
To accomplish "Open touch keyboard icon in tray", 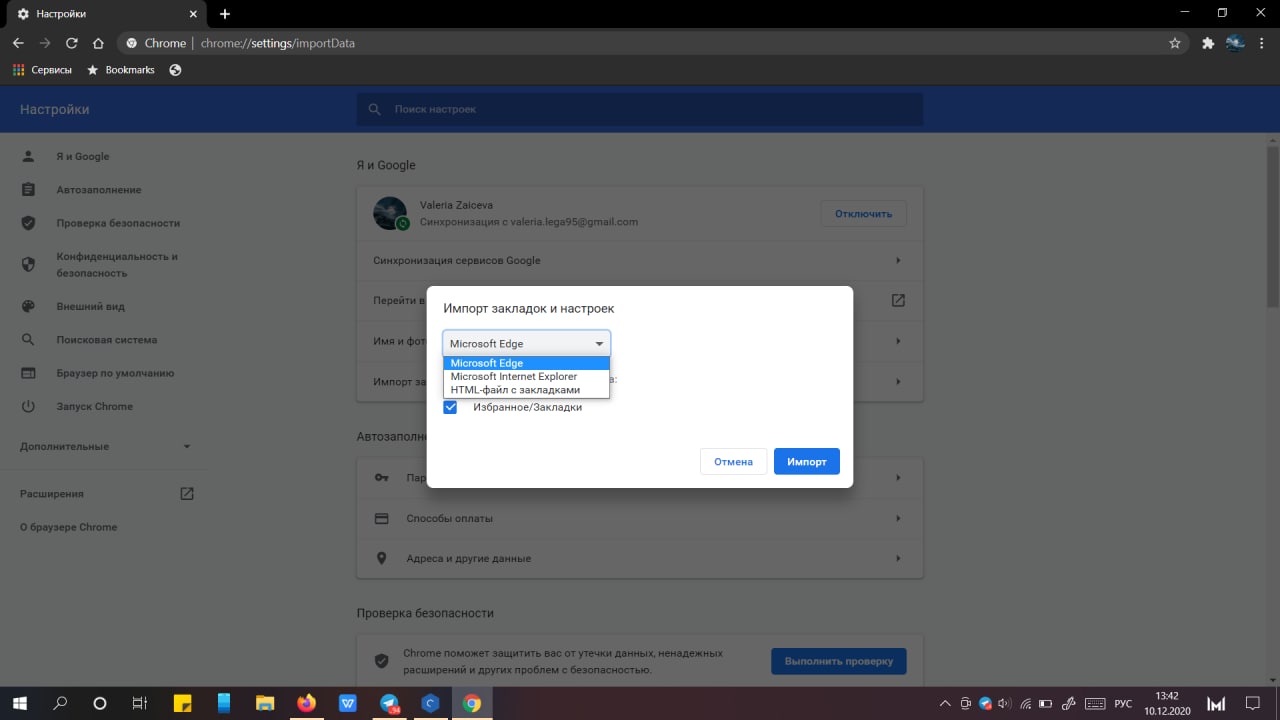I will tap(1094, 703).
